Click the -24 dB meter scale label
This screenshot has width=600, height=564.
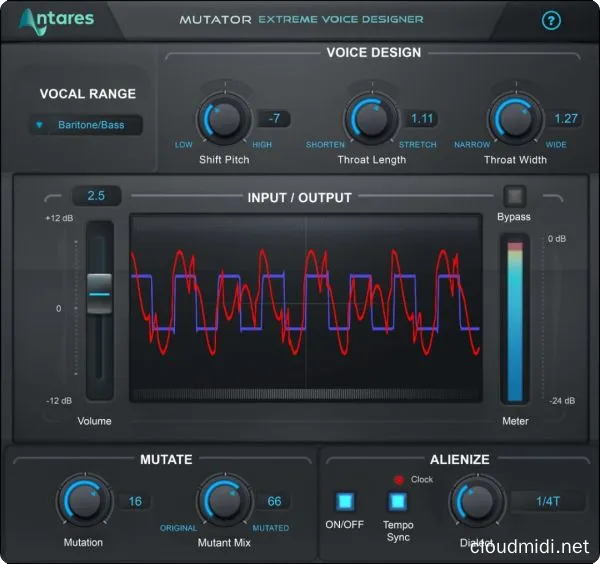[562, 401]
